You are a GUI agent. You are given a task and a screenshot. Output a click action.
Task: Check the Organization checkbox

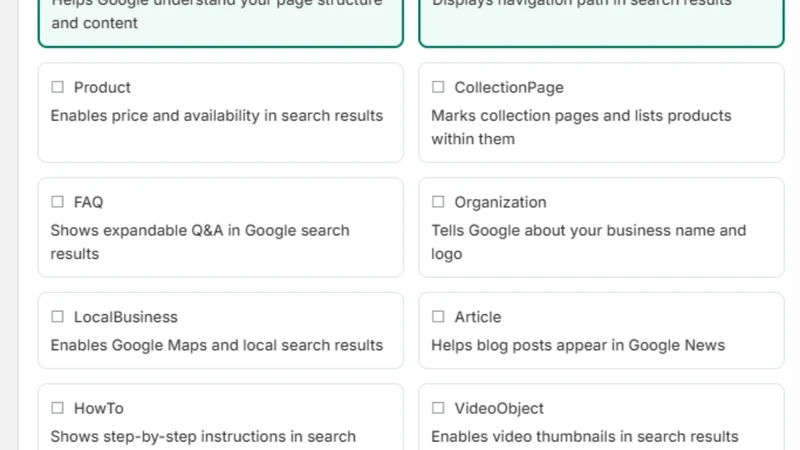[x=438, y=202]
